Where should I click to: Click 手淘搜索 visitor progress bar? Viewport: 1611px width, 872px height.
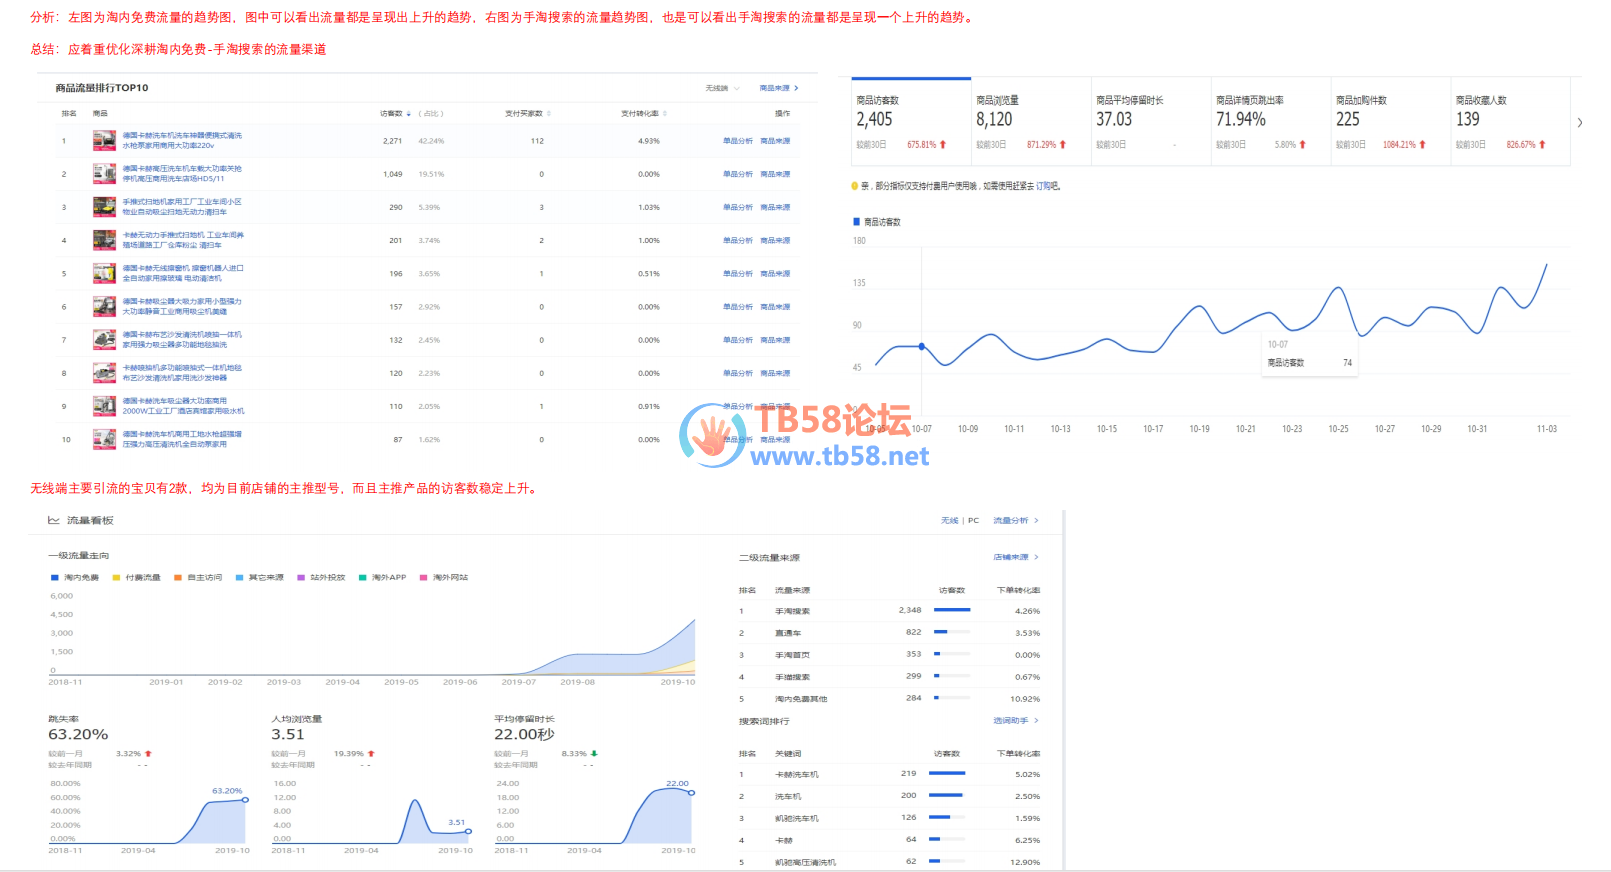coord(952,610)
